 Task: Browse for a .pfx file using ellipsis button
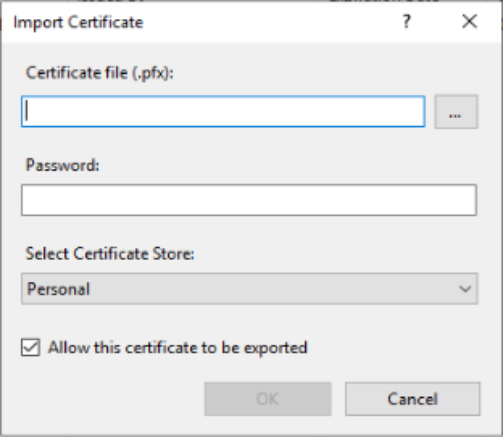(x=456, y=112)
